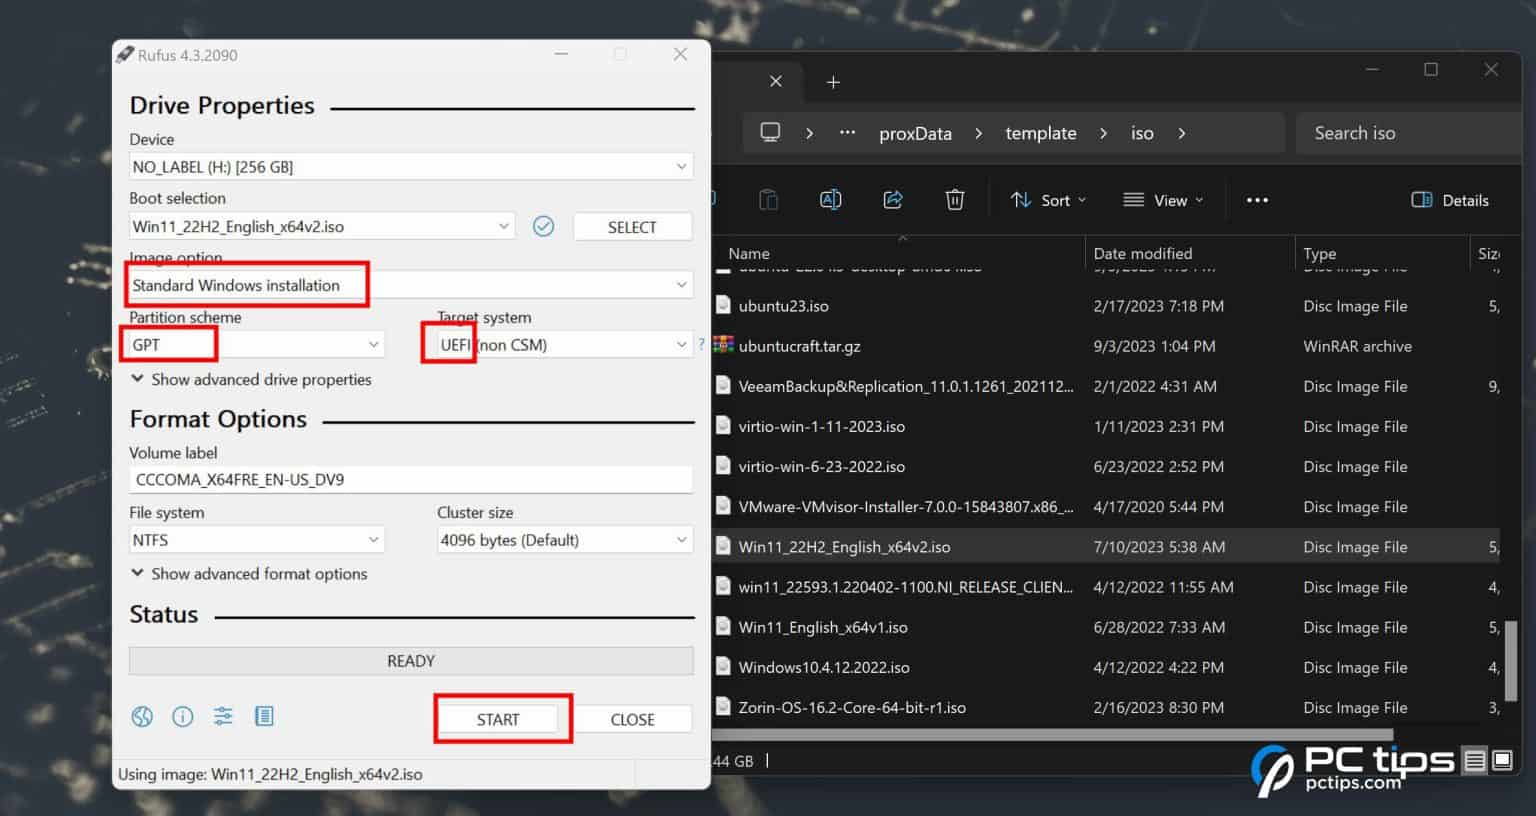The height and width of the screenshot is (816, 1536).
Task: Expand the Cluster size dropdown
Action: point(679,539)
